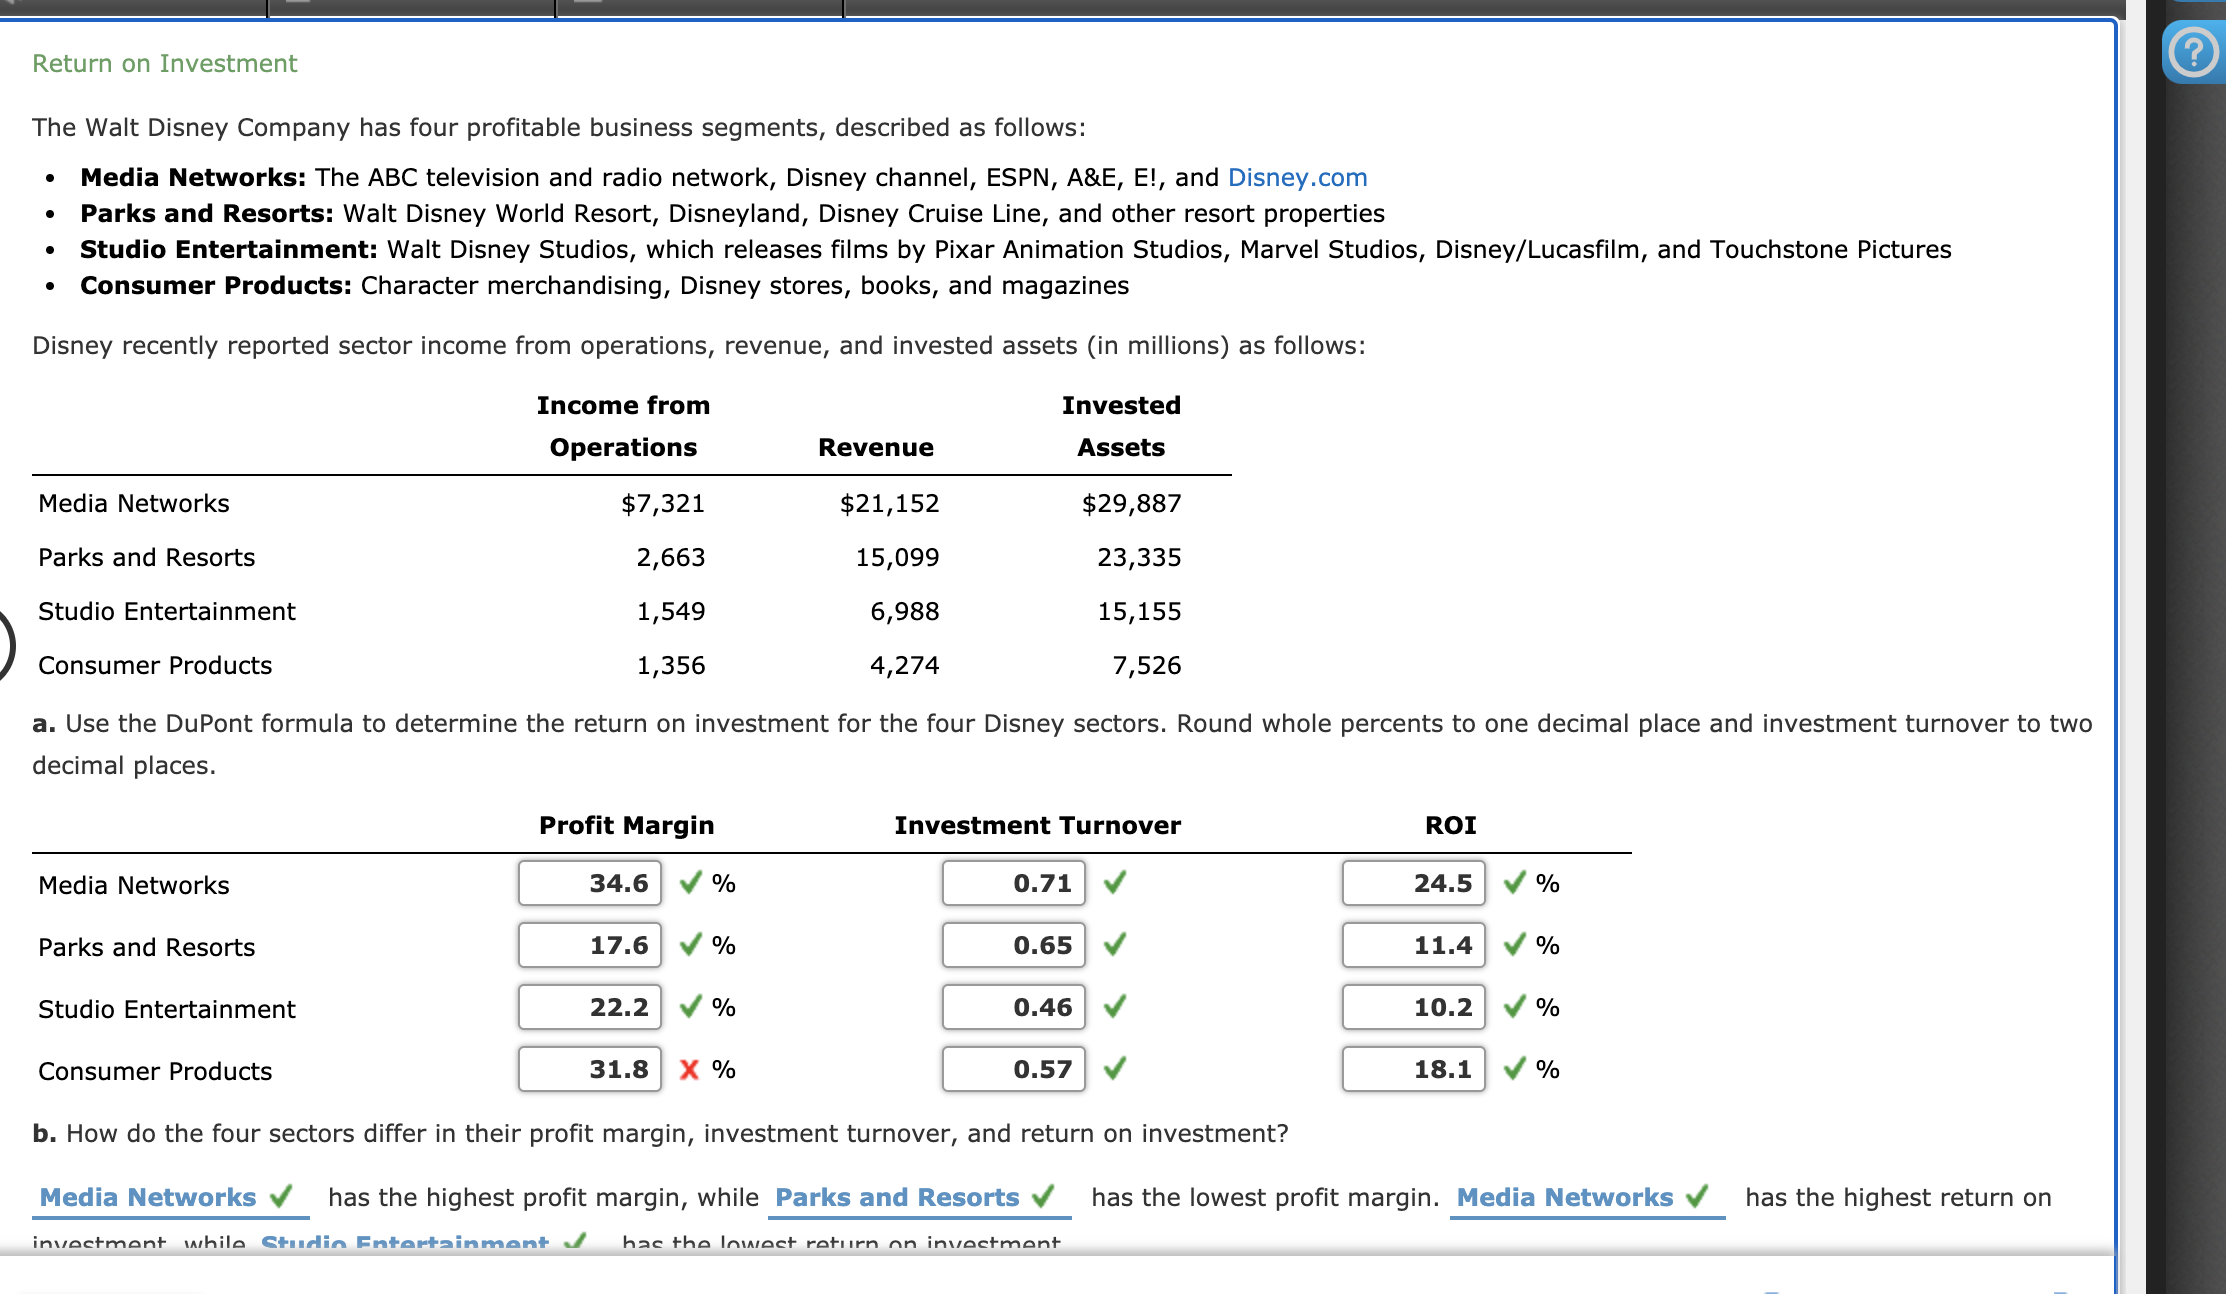2226x1294 pixels.
Task: Click red X beside Consumer Products margin
Action: (689, 1070)
